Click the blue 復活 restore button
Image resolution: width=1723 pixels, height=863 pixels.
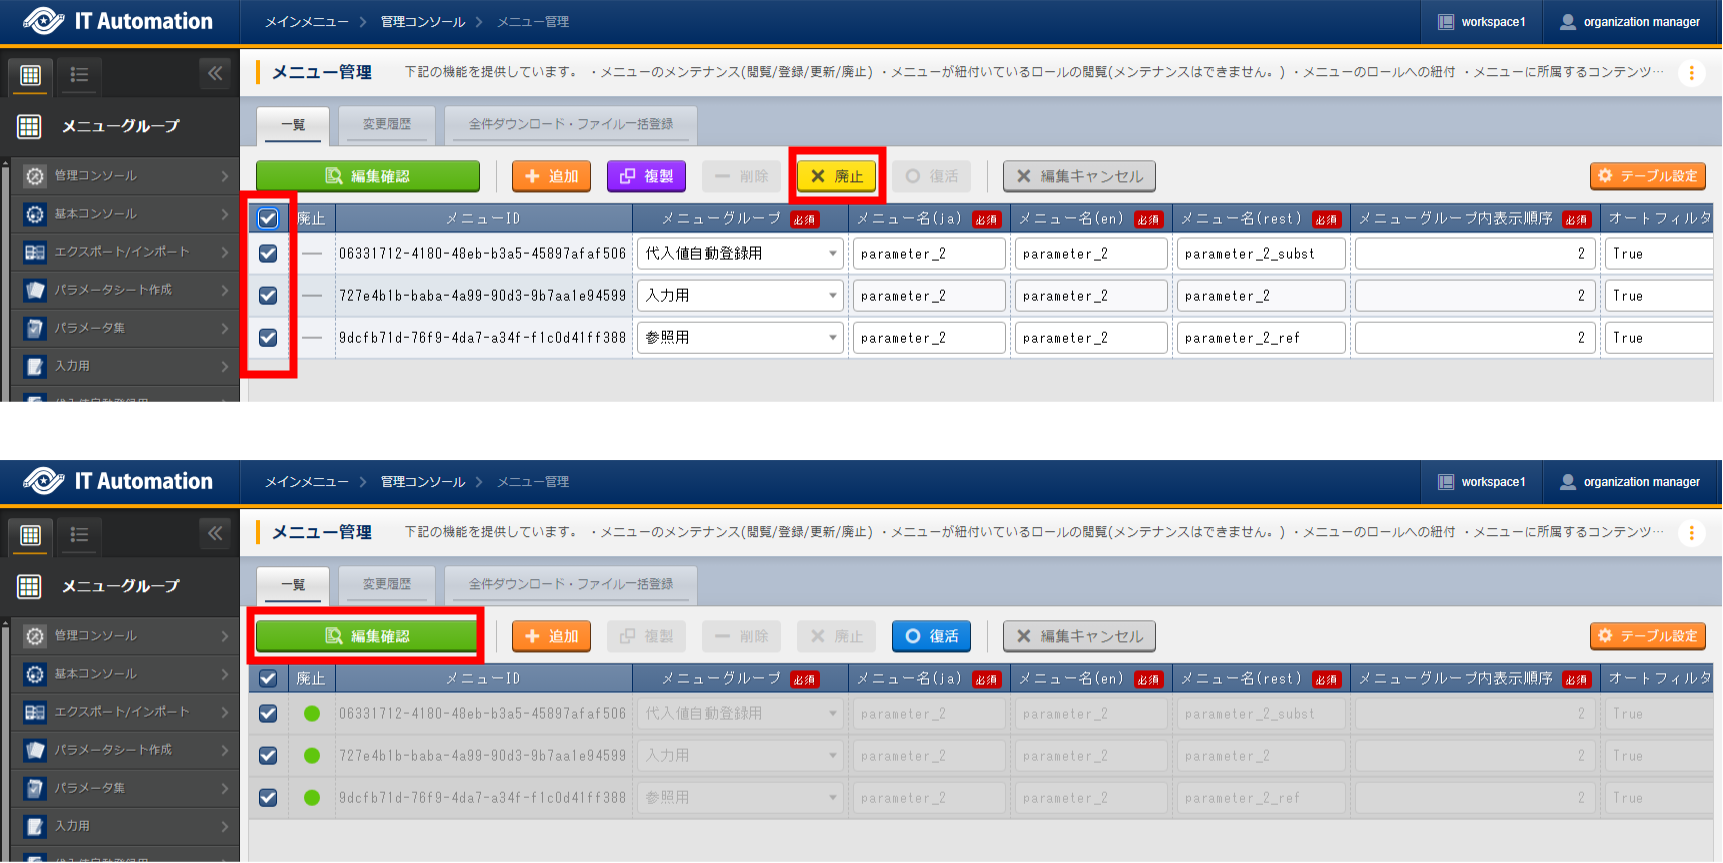point(931,636)
